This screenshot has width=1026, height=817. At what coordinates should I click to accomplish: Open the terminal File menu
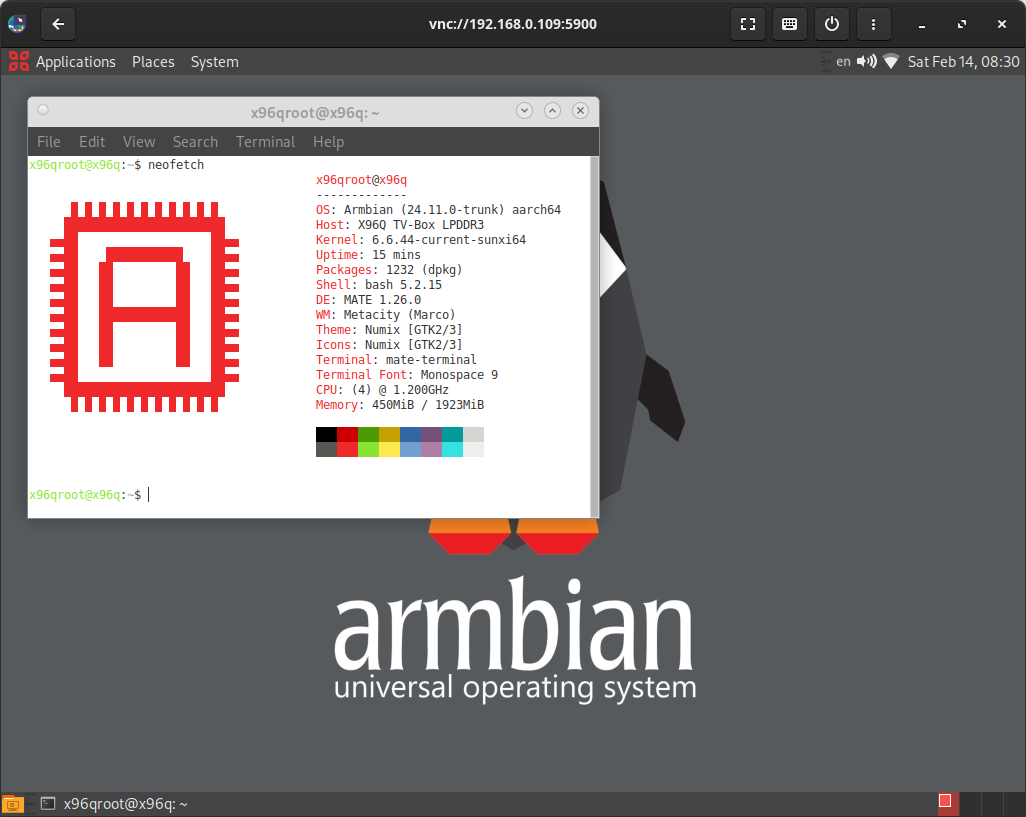[x=48, y=142]
